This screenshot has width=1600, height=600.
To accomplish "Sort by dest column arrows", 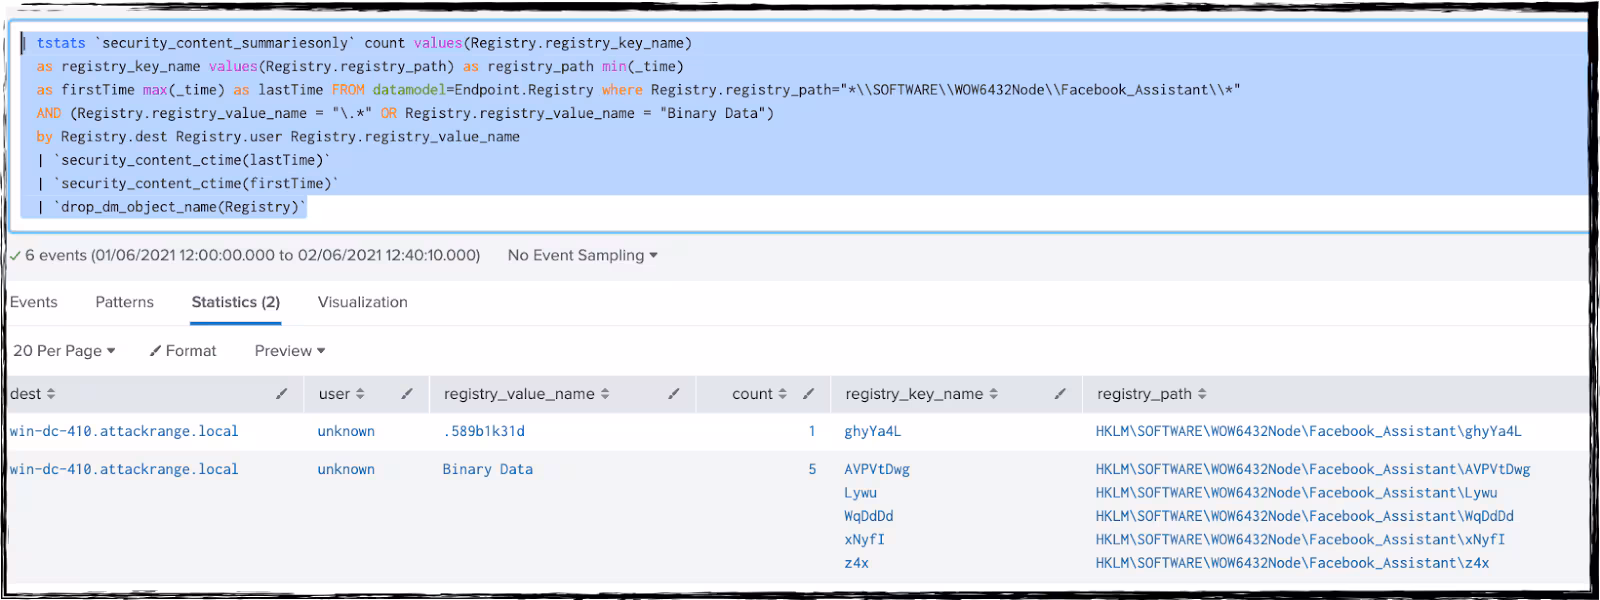I will point(51,394).
